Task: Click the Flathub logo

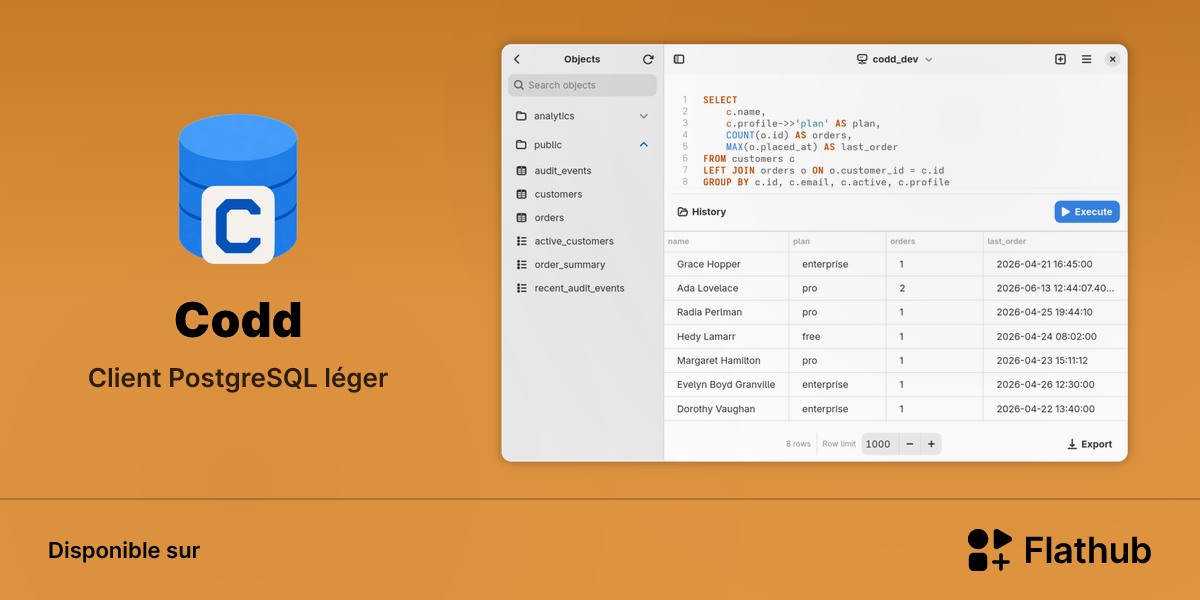Action: (1059, 550)
